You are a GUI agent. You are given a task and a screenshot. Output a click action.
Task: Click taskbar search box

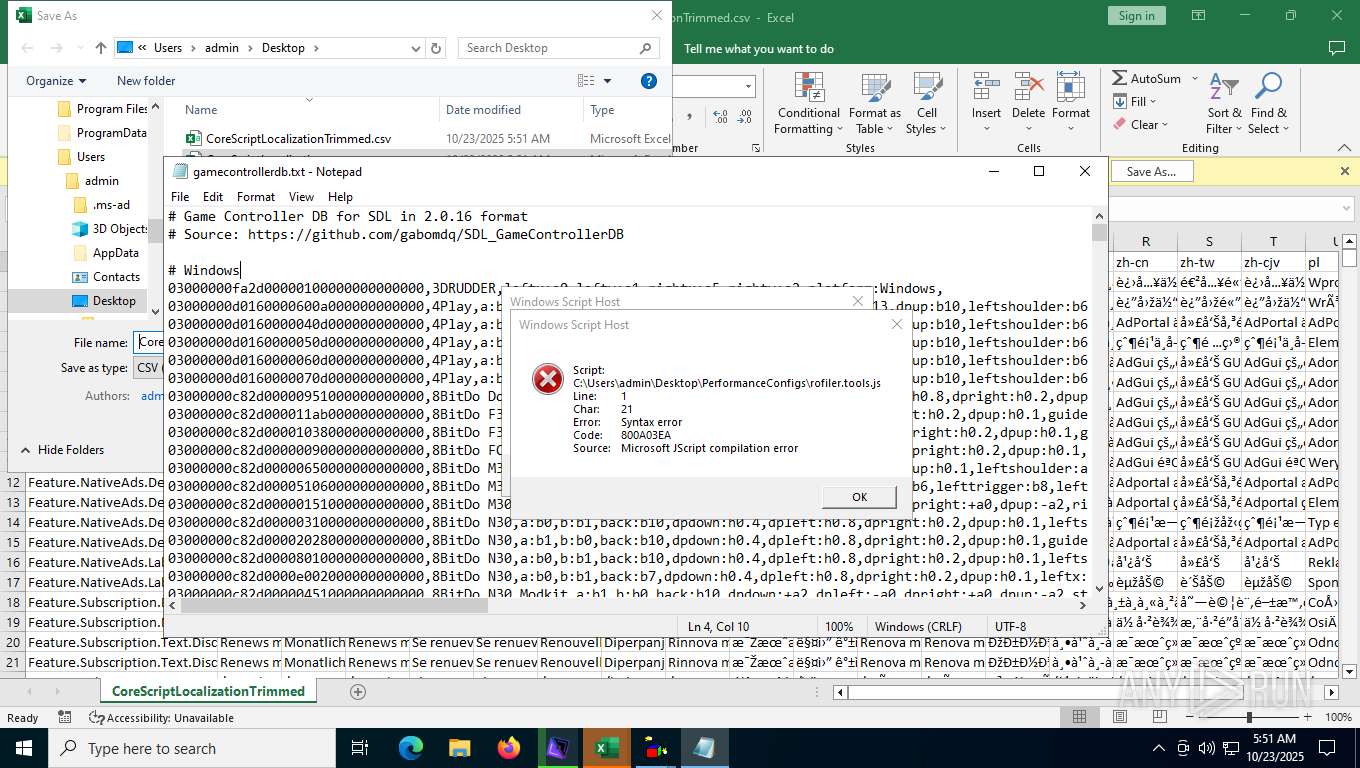pyautogui.click(x=191, y=748)
